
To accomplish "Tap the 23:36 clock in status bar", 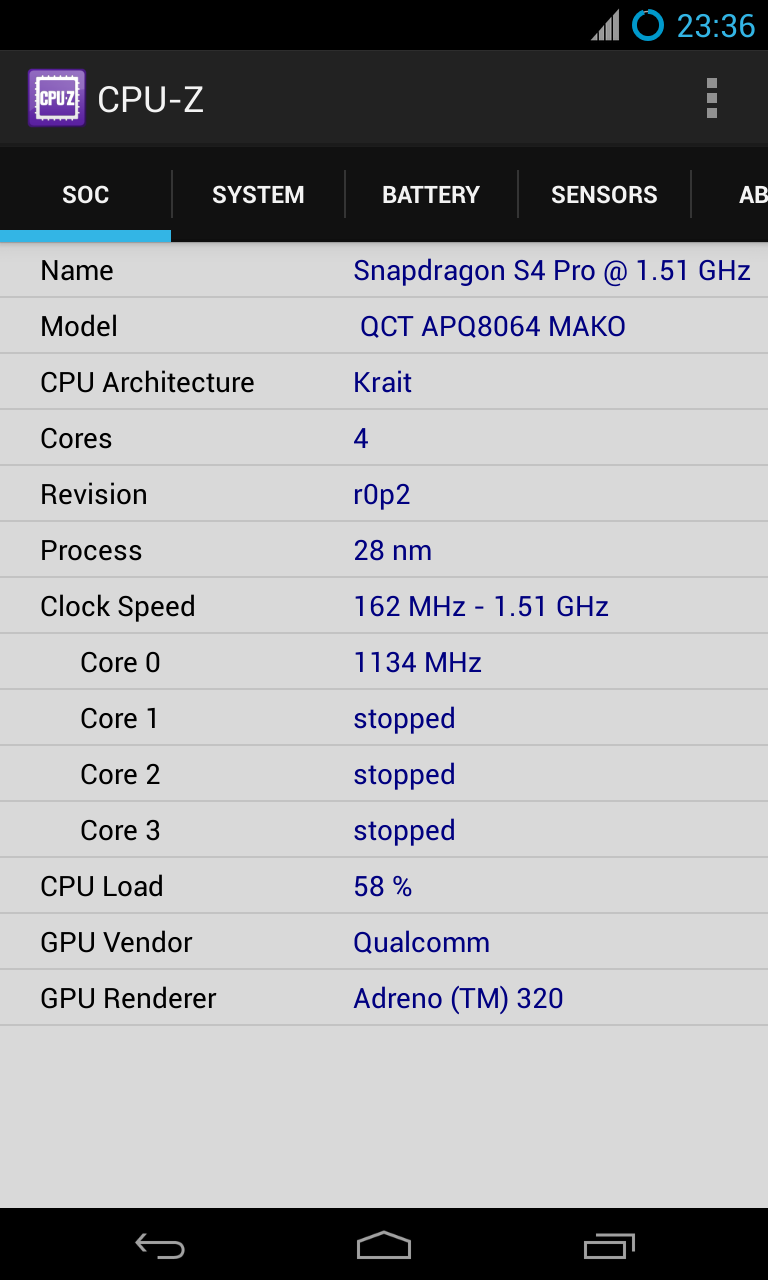I will click(x=716, y=25).
